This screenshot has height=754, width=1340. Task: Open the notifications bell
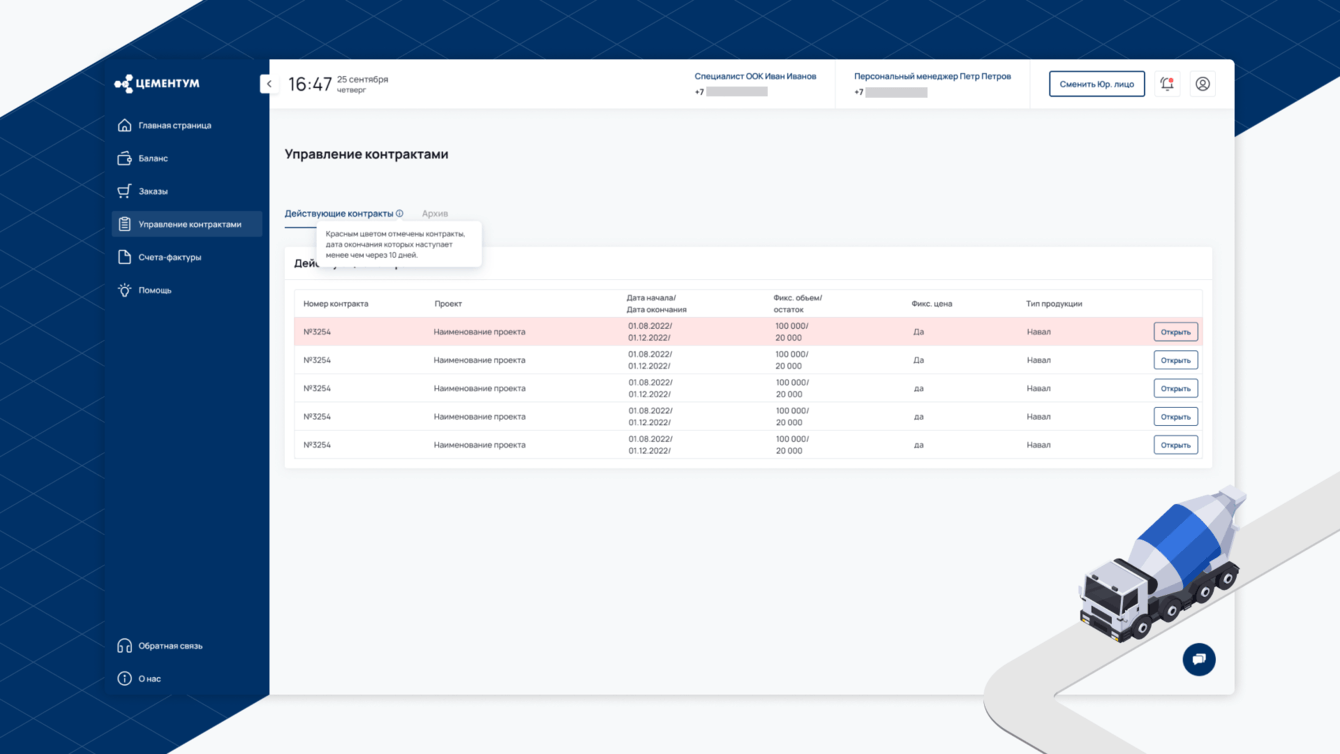[x=1167, y=84]
